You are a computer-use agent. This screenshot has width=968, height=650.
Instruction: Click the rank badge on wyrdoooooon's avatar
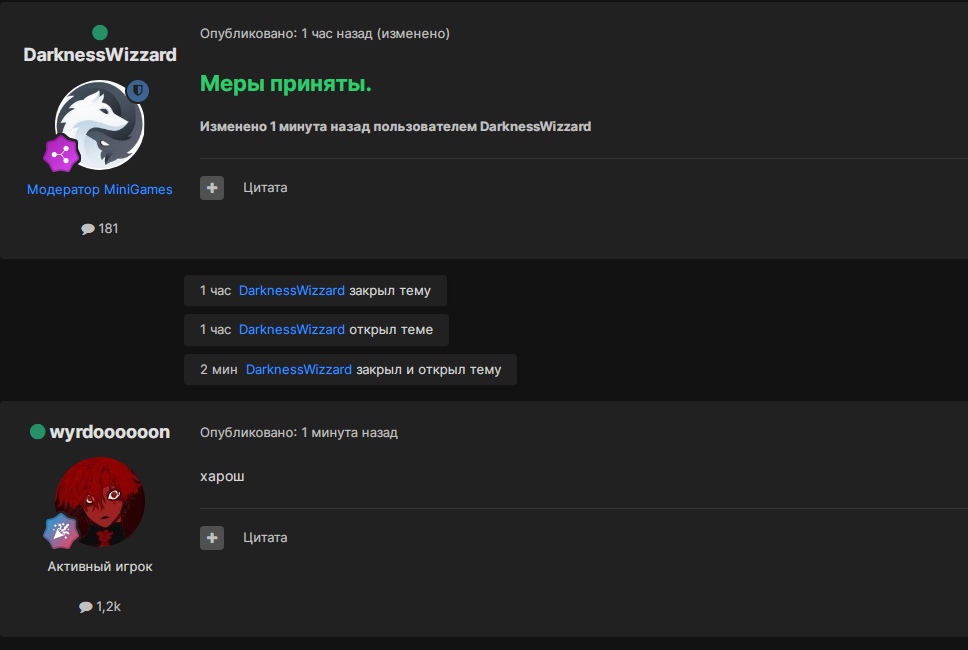click(61, 531)
